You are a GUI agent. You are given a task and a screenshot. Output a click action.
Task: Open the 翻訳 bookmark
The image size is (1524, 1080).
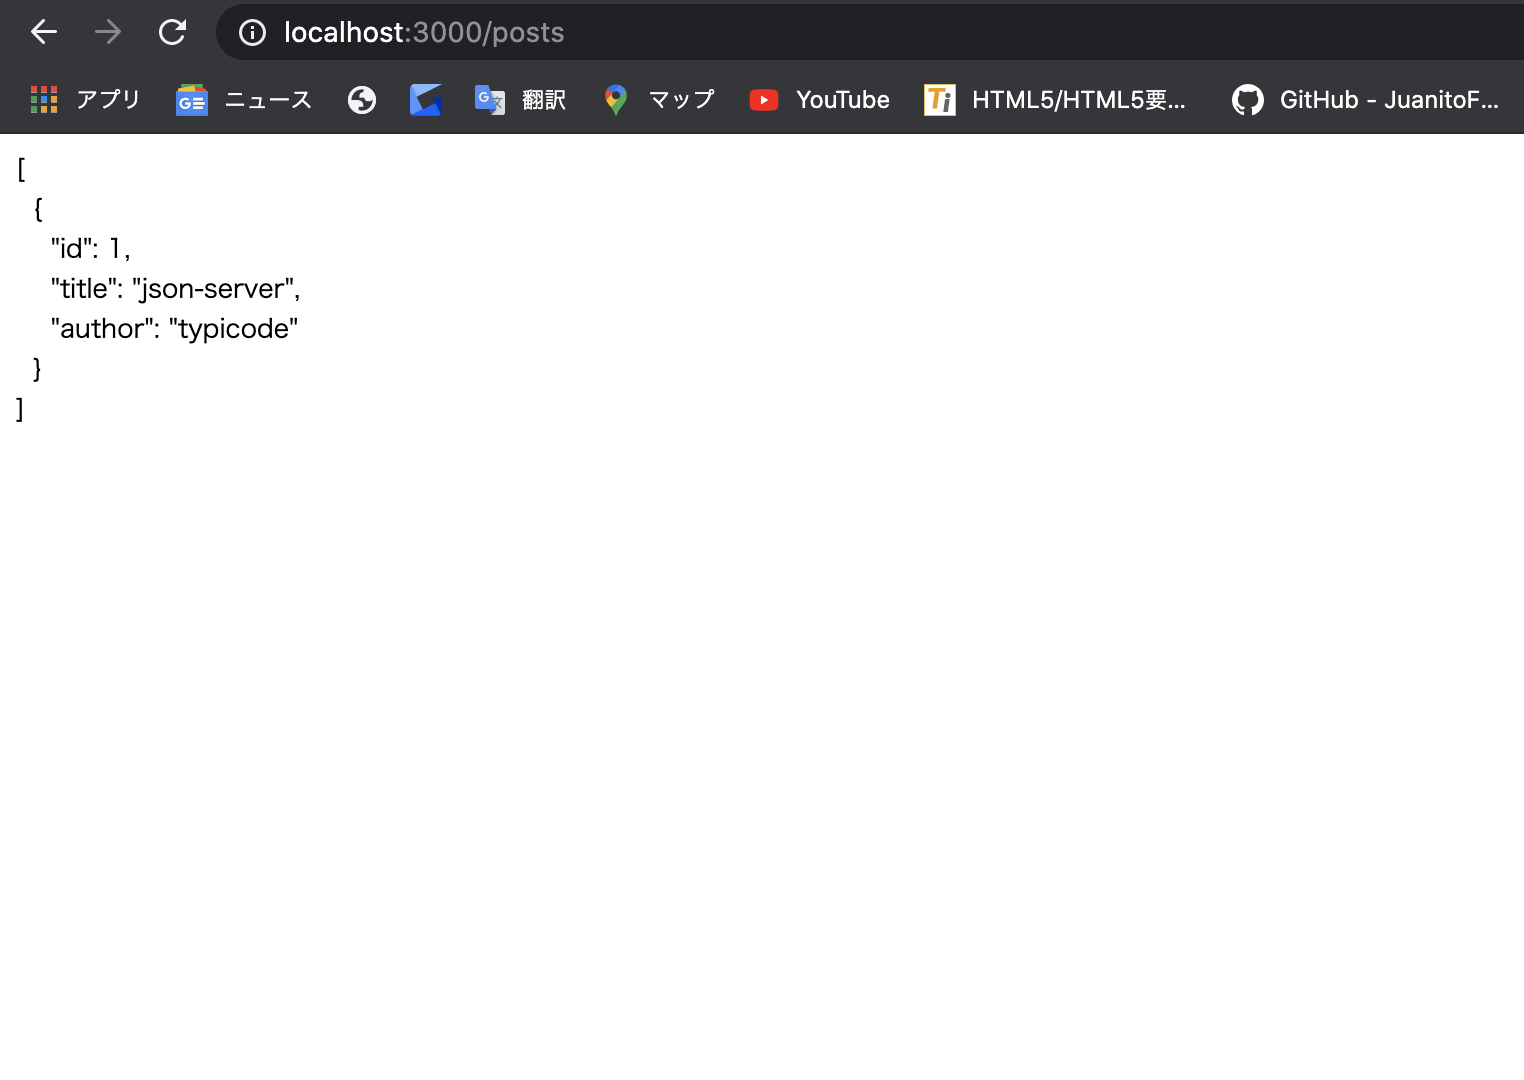pyautogui.click(x=544, y=99)
